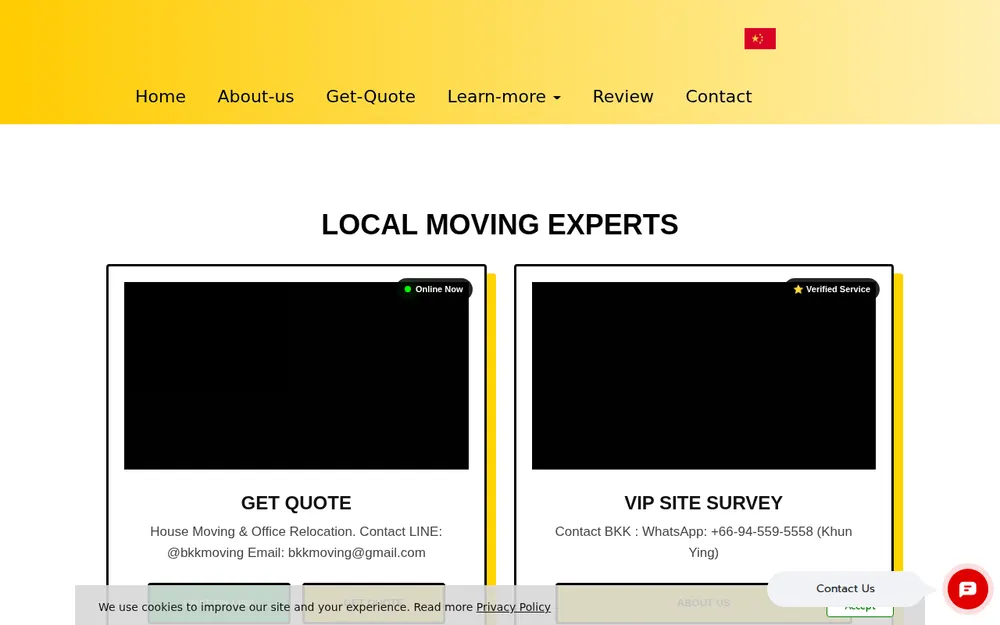Expand the Learn-more dropdown menu

pyautogui.click(x=504, y=96)
